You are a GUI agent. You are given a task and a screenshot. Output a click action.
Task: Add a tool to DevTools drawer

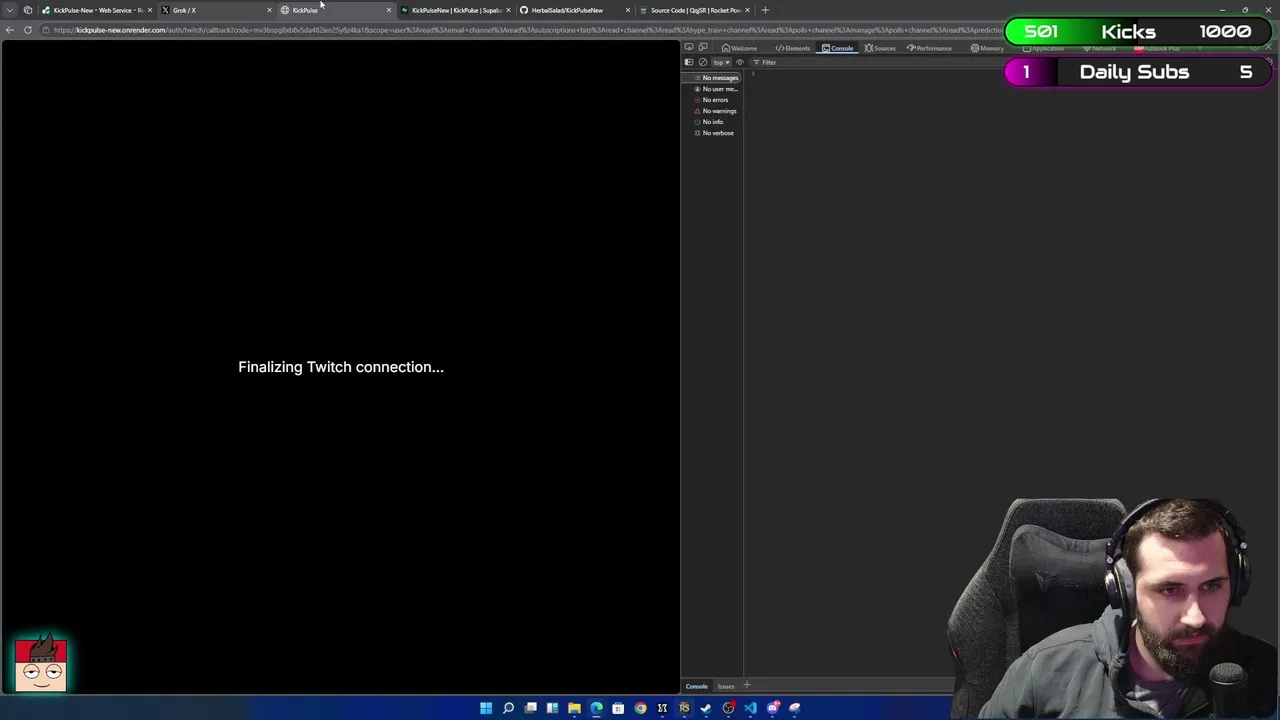747,686
